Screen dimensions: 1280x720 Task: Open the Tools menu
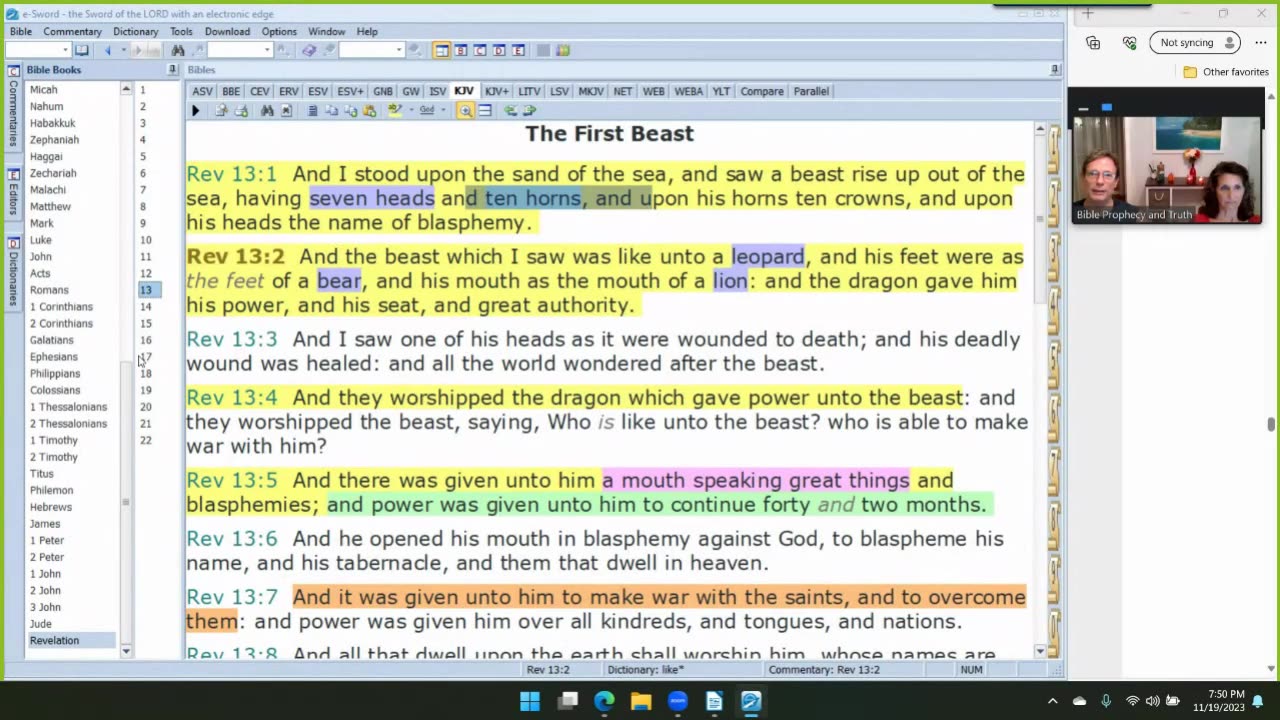coord(181,32)
